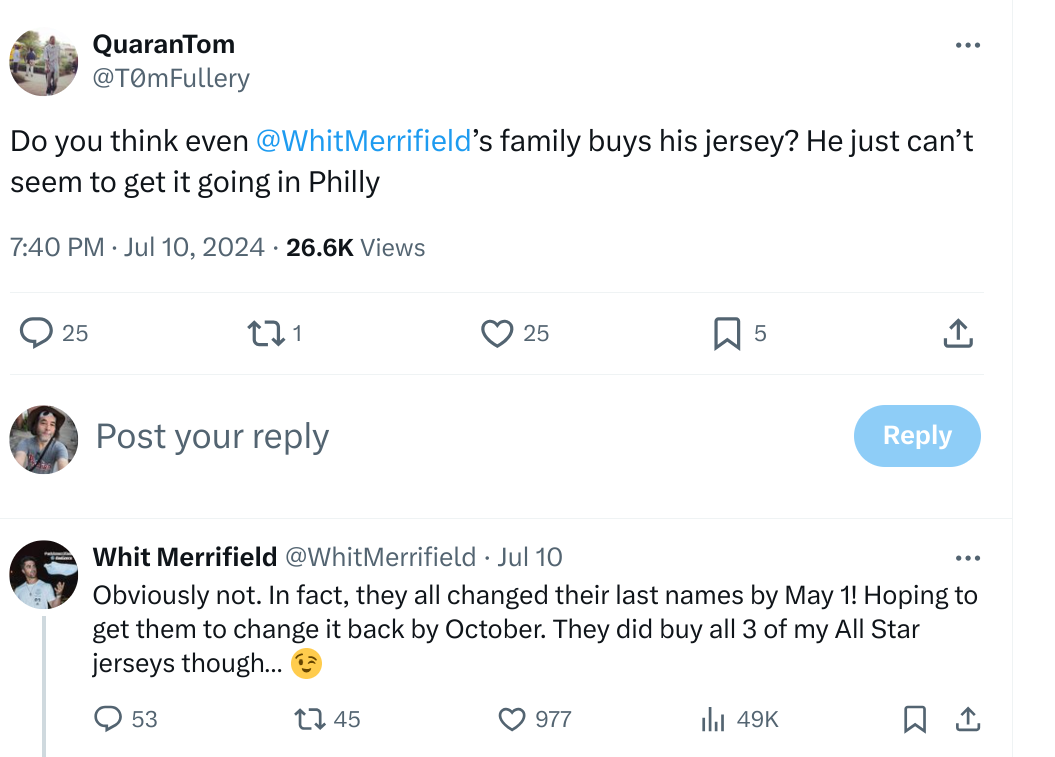Open more options on Whit Merrifield's reply
1055x757 pixels.
[x=968, y=558]
